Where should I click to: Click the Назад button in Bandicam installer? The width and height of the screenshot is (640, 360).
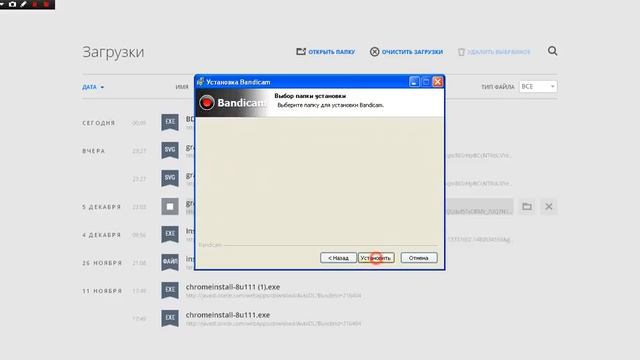(x=338, y=258)
